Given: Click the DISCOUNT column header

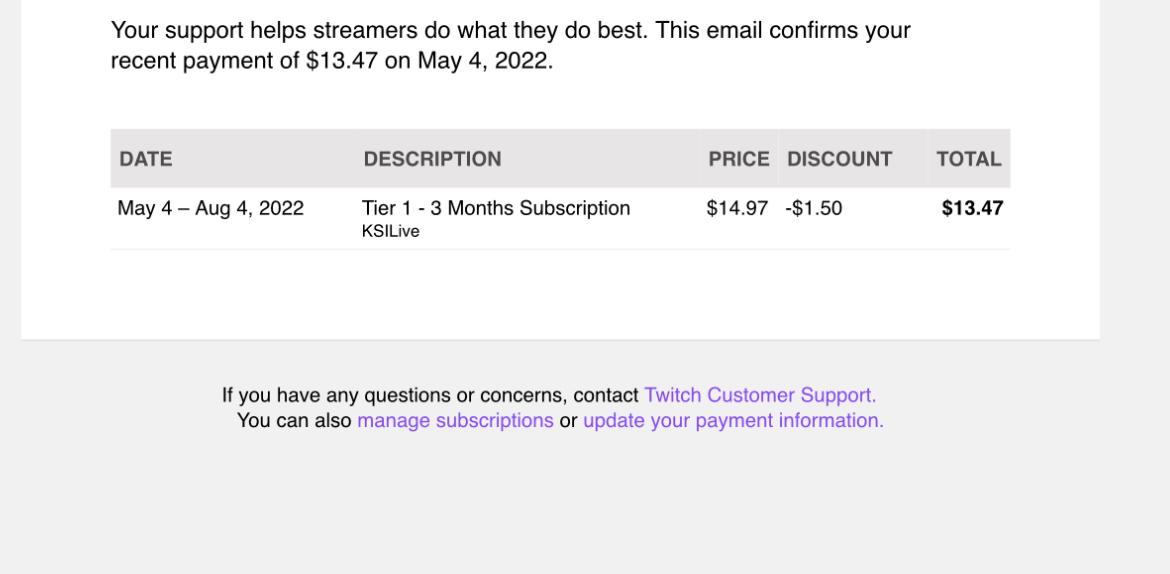Looking at the screenshot, I should (839, 159).
